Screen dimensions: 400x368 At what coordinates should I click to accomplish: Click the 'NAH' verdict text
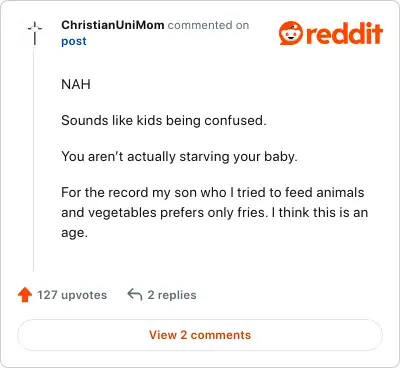pos(76,84)
